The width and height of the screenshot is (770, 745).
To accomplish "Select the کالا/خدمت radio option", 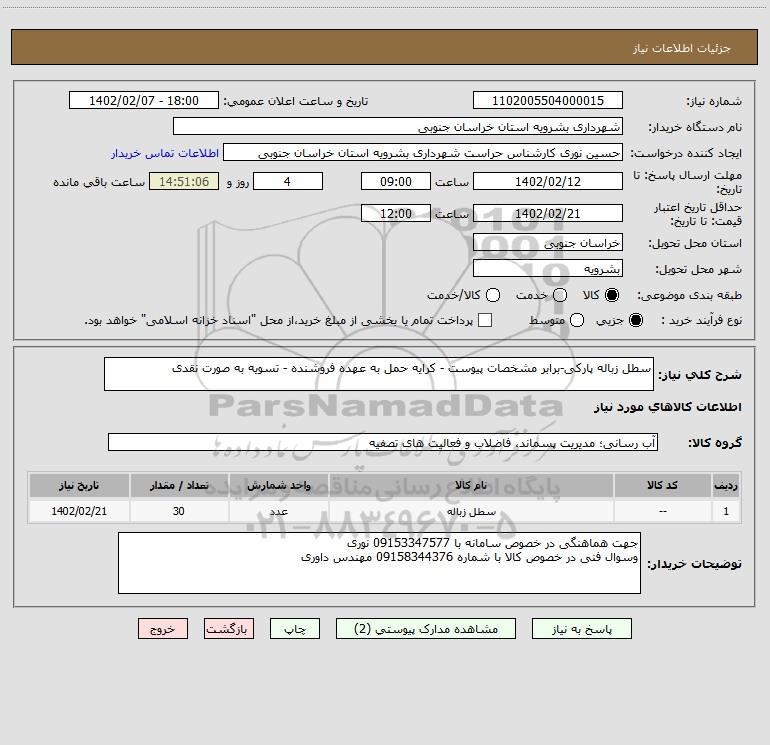I will click(x=493, y=295).
